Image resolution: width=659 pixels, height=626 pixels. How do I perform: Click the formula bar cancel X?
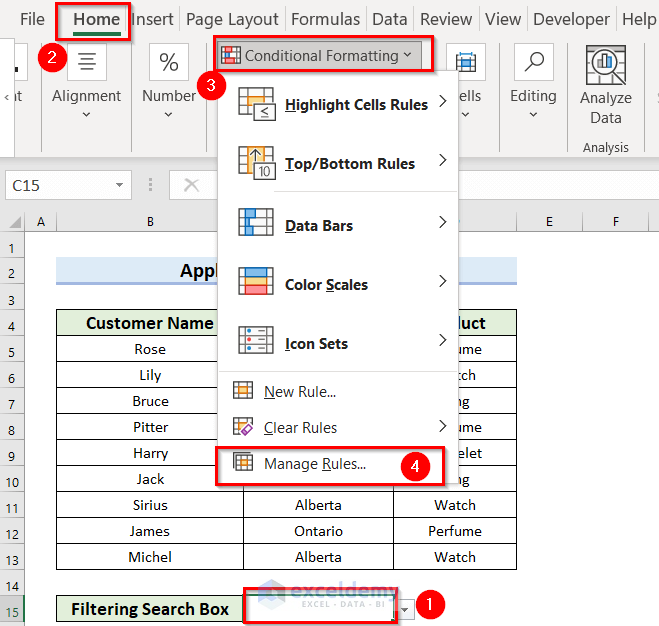(x=192, y=185)
